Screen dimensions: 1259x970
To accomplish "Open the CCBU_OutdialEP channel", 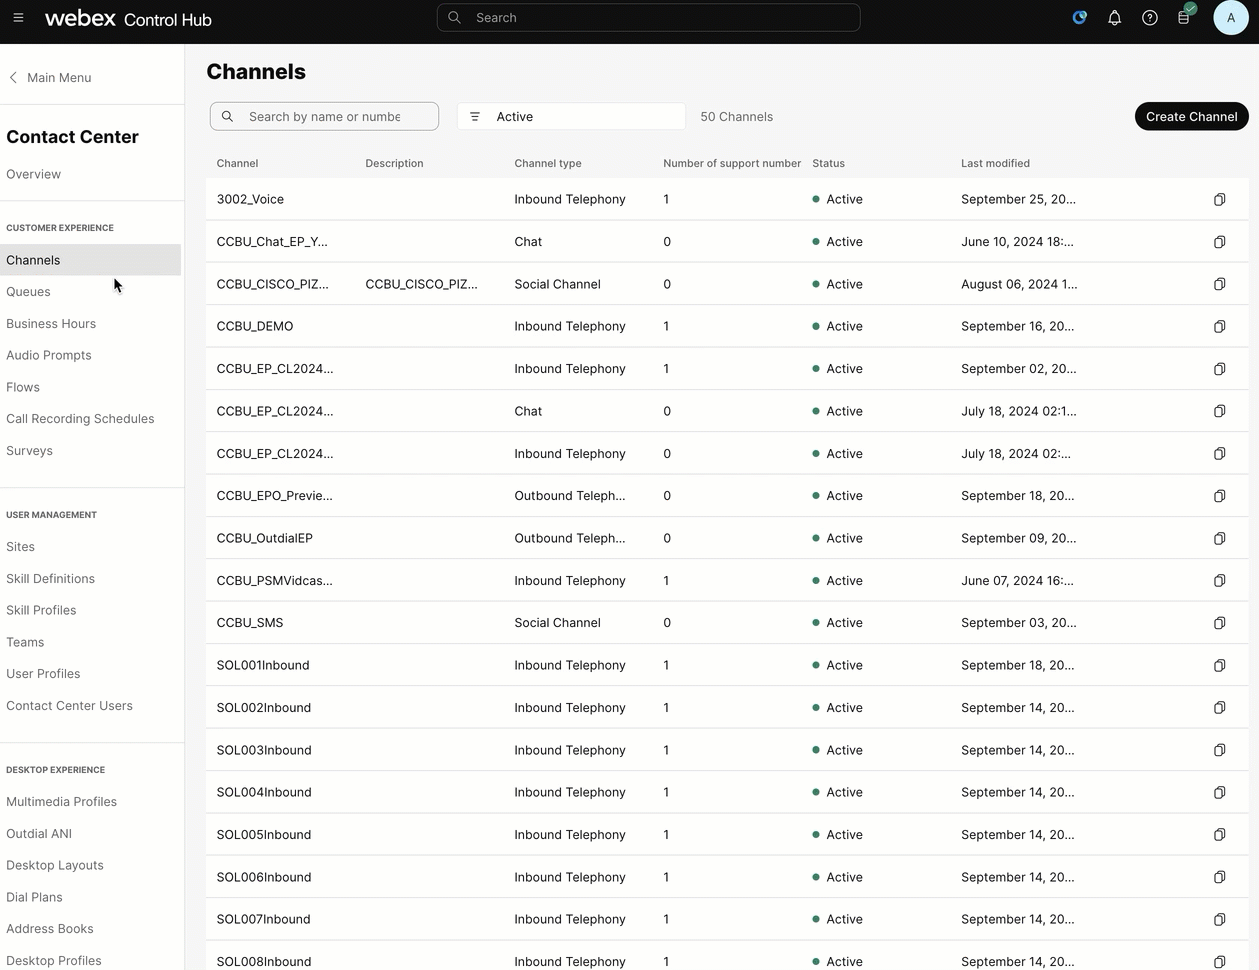I will [265, 538].
